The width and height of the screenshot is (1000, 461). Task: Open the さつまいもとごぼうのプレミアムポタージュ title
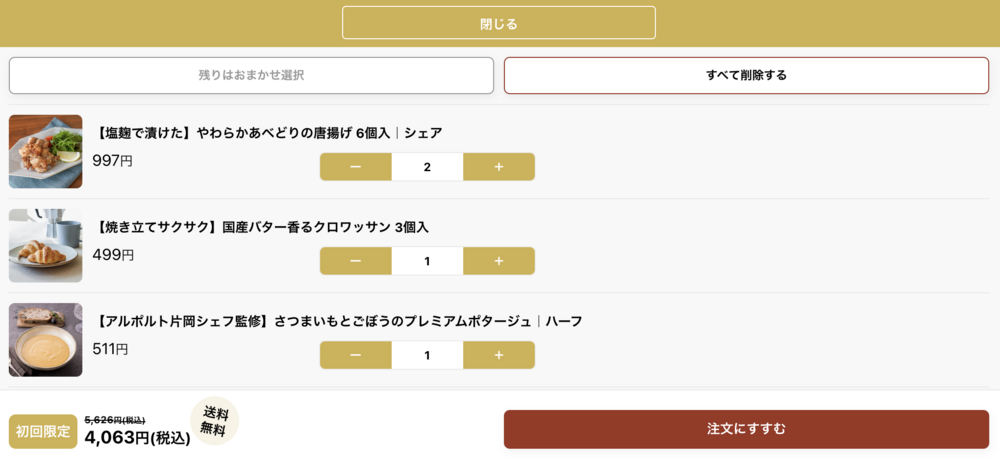click(x=338, y=321)
